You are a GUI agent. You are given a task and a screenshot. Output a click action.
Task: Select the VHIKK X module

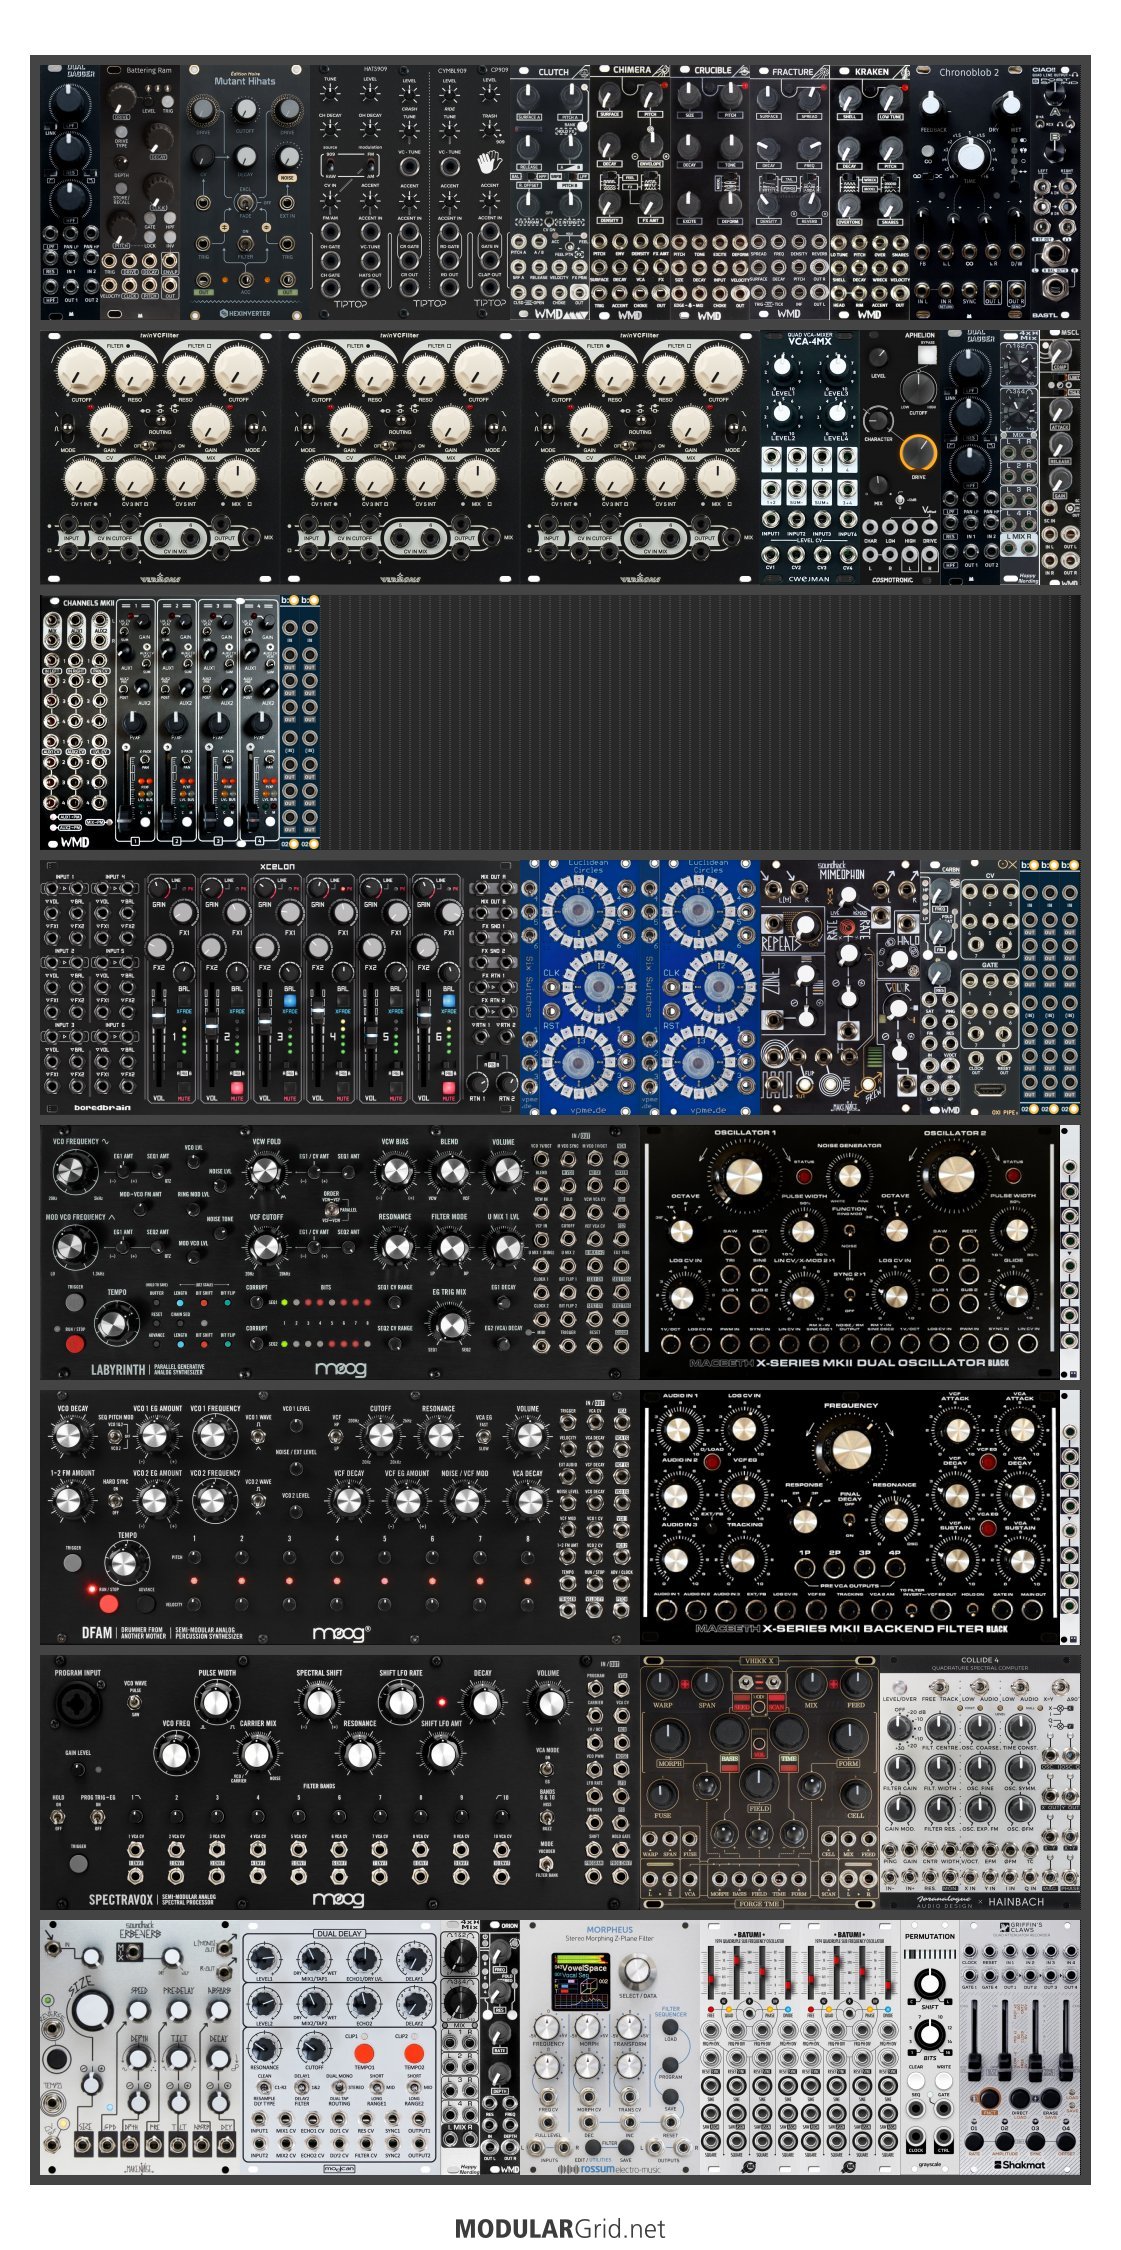point(759,1781)
